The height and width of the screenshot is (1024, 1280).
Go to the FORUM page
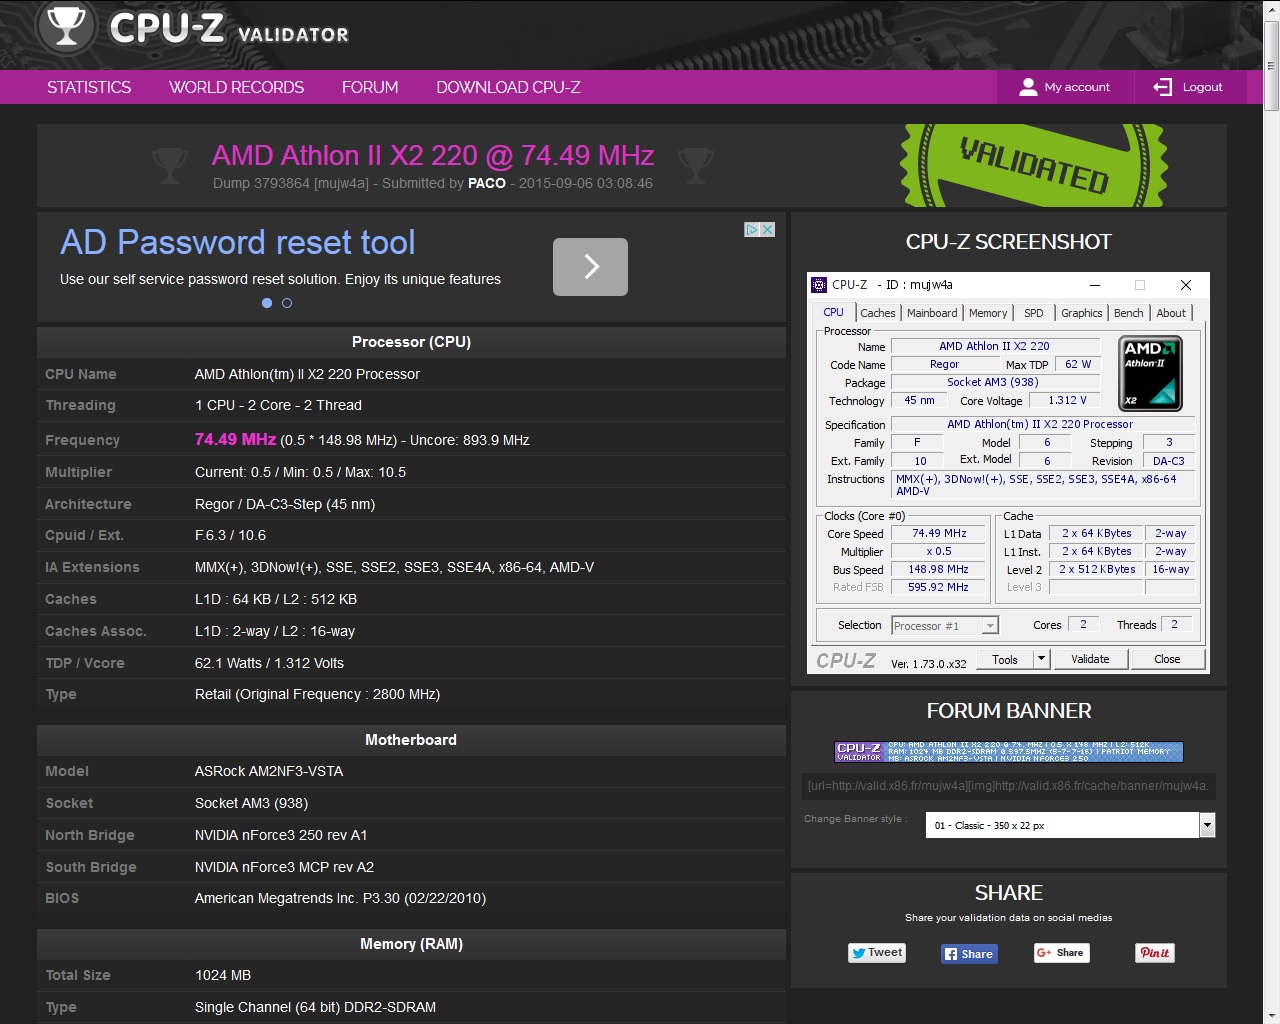pos(370,87)
